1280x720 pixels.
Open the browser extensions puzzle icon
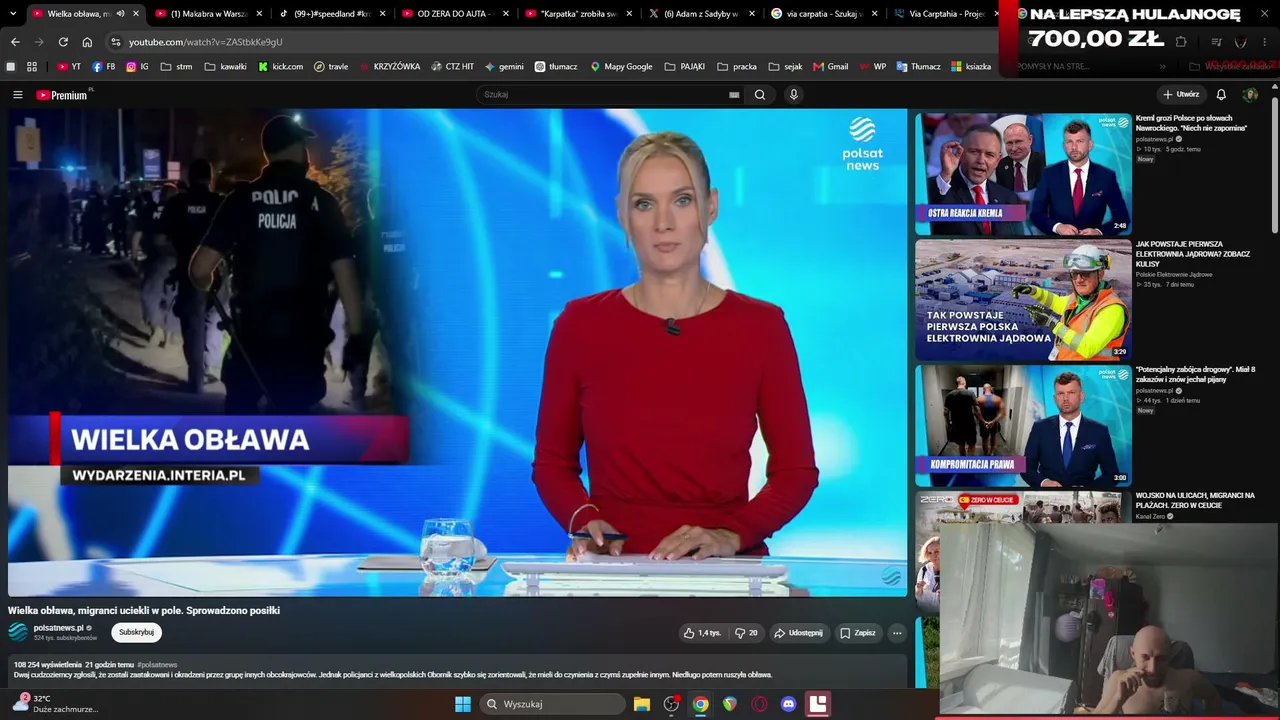point(1181,42)
